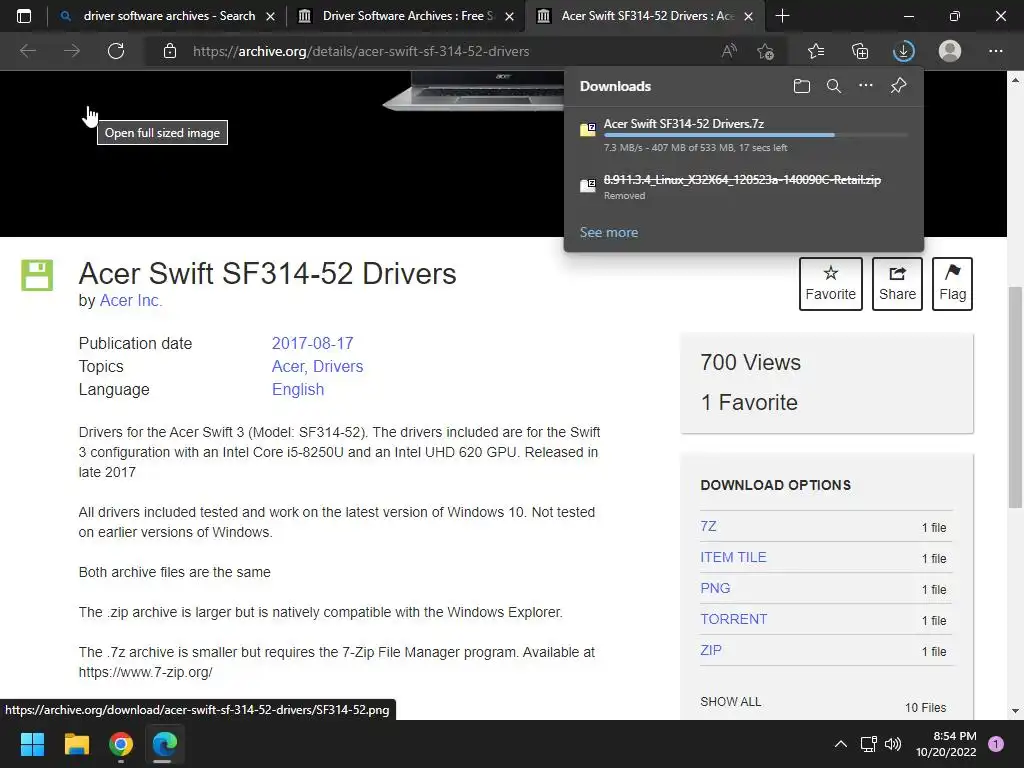Open the Acer topic link
The height and width of the screenshot is (768, 1024).
288,366
